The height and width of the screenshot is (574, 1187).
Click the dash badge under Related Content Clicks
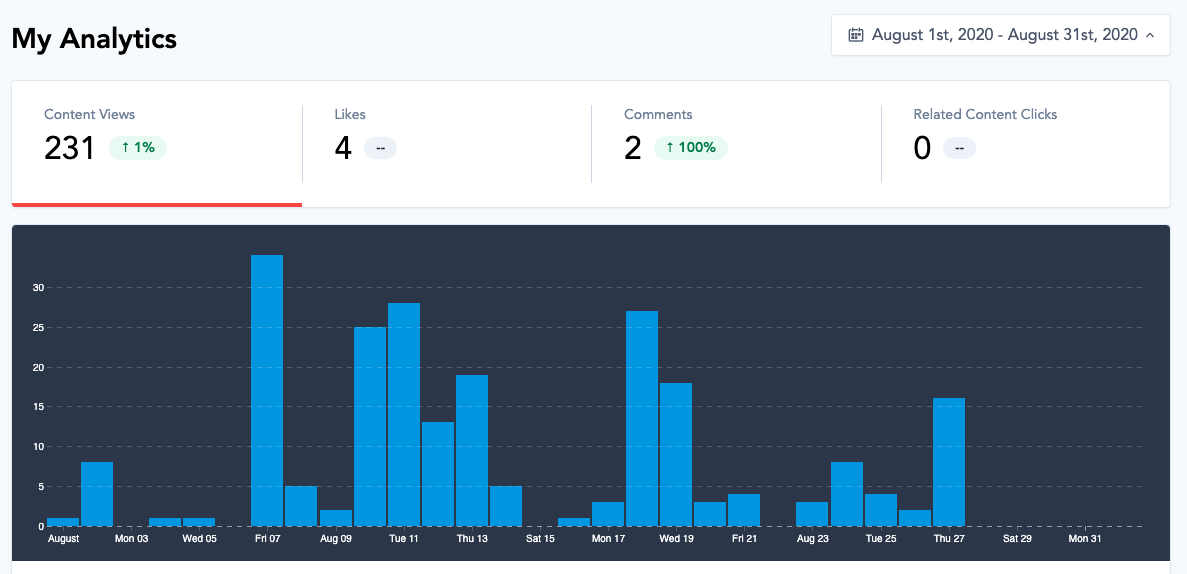tap(959, 148)
